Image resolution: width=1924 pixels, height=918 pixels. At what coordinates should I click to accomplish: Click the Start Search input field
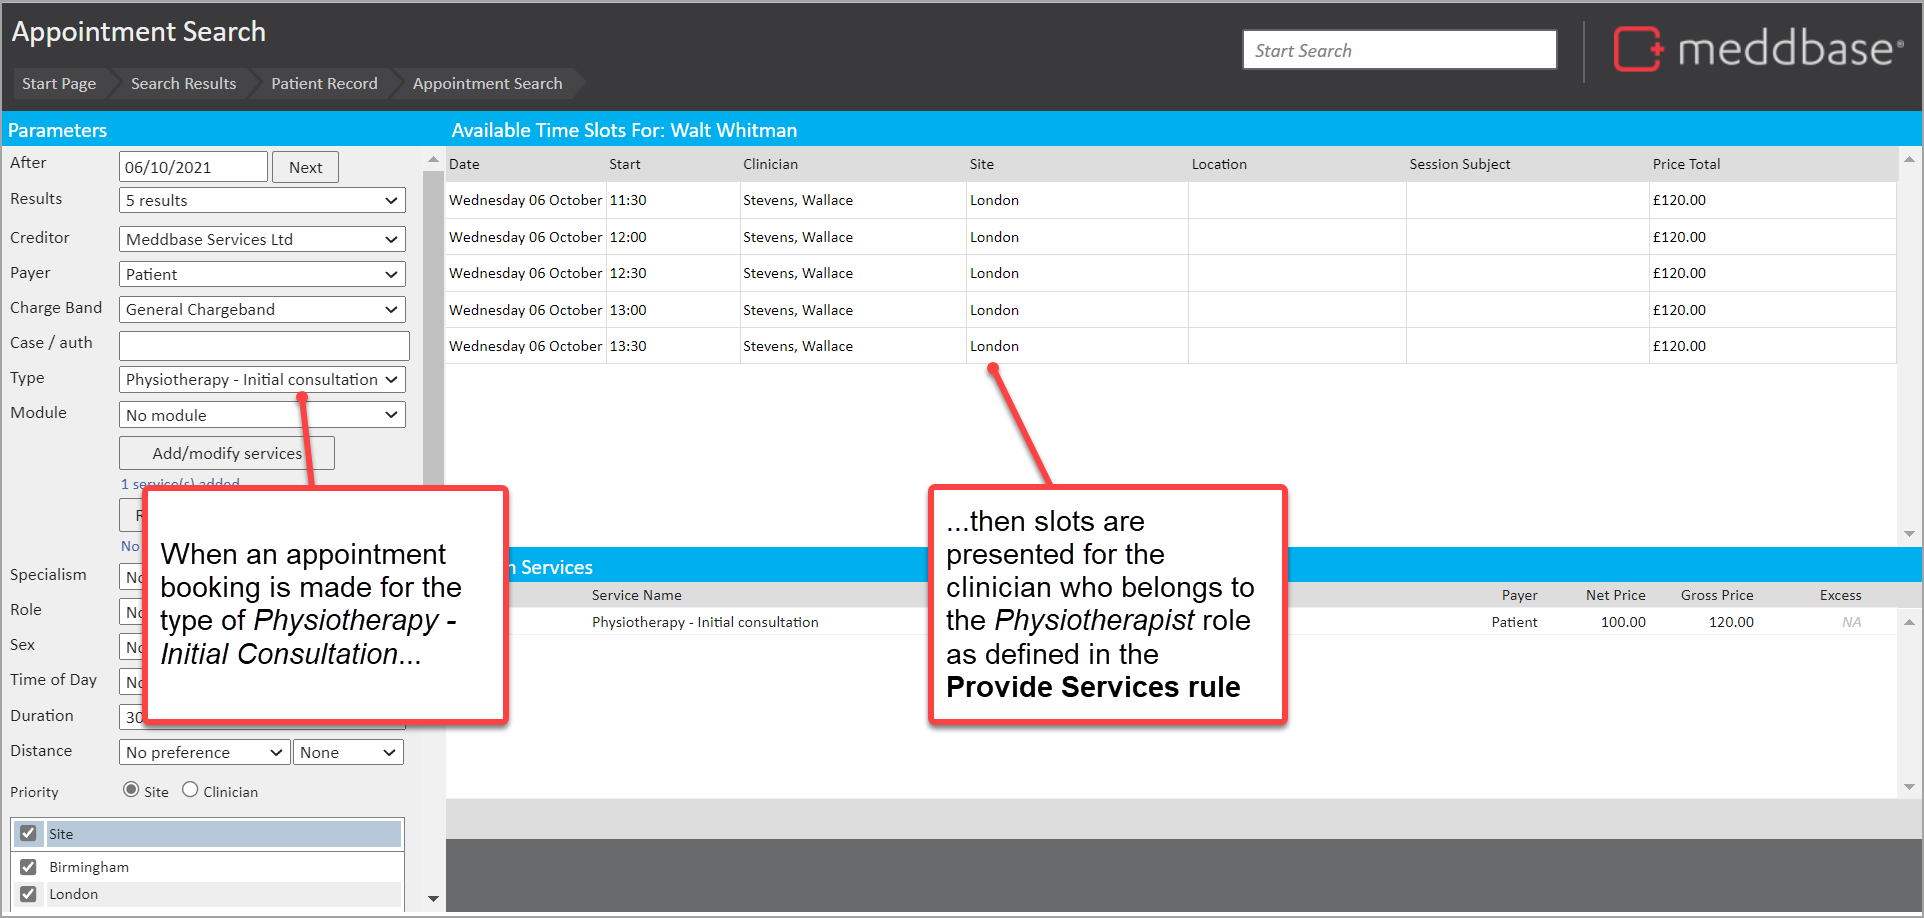(1398, 50)
